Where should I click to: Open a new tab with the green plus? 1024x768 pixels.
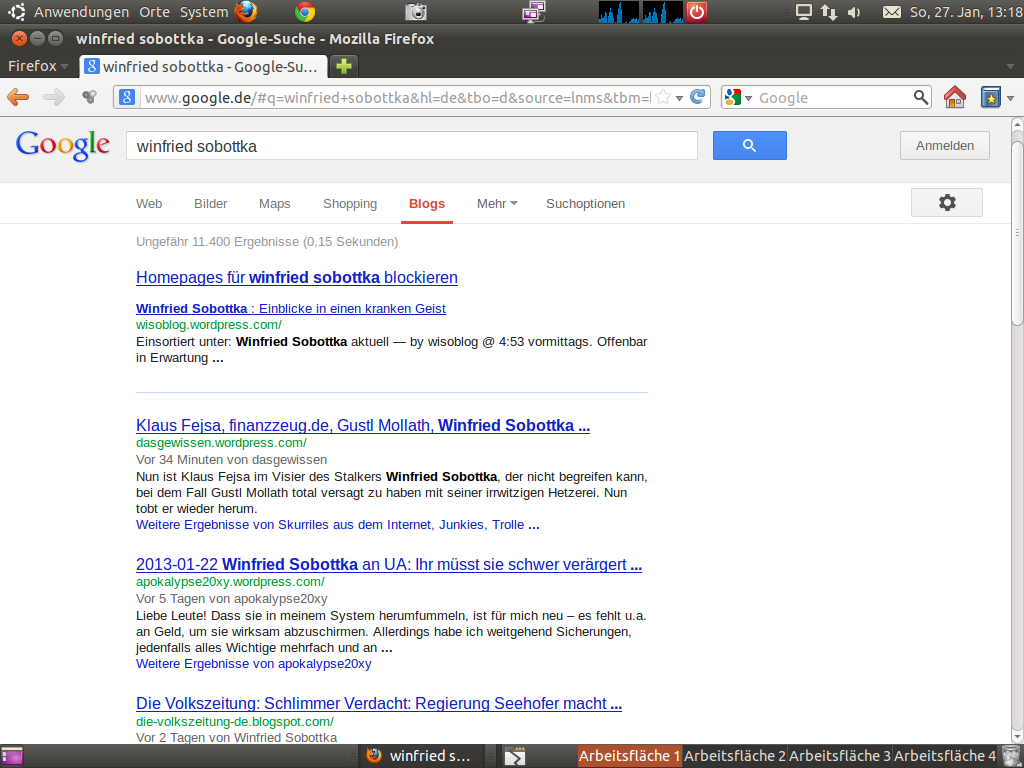[344, 66]
